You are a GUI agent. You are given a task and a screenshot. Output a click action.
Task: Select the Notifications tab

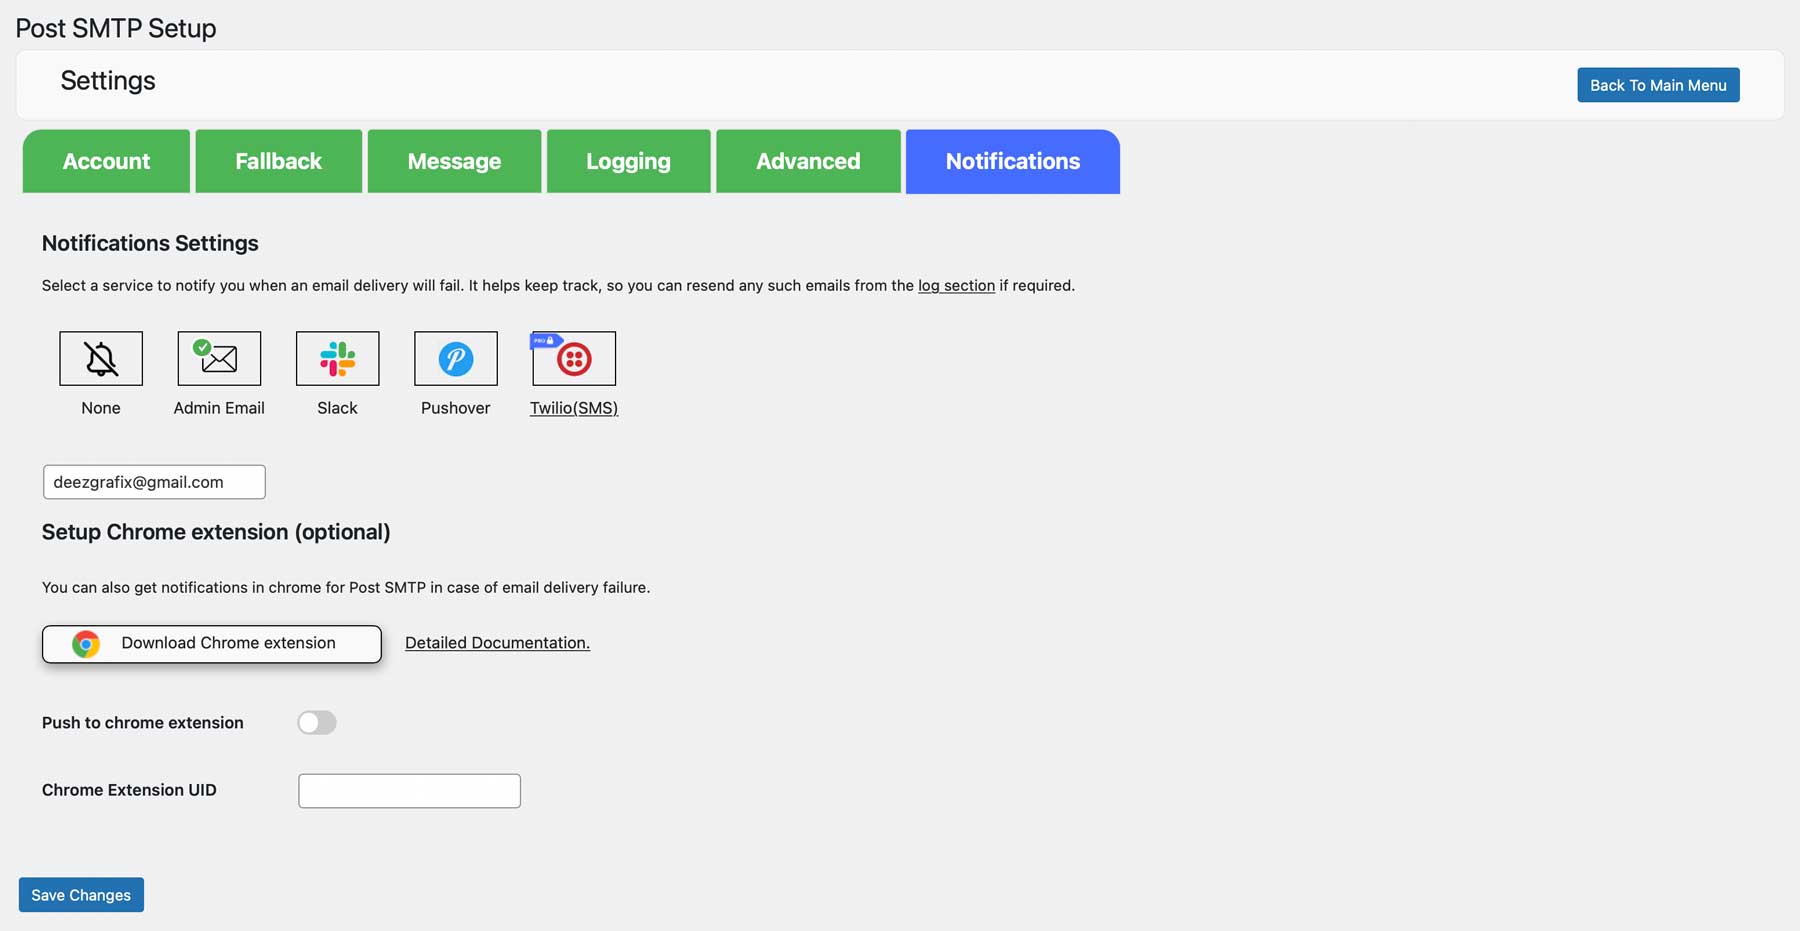pos(1012,161)
